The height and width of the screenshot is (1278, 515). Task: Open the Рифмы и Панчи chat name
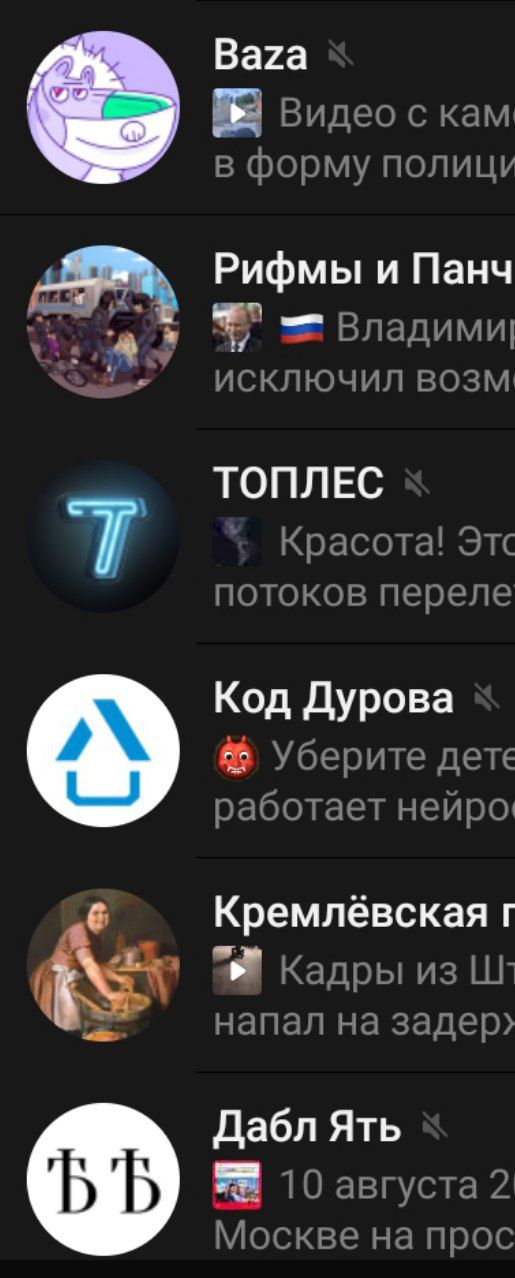pyautogui.click(x=364, y=270)
